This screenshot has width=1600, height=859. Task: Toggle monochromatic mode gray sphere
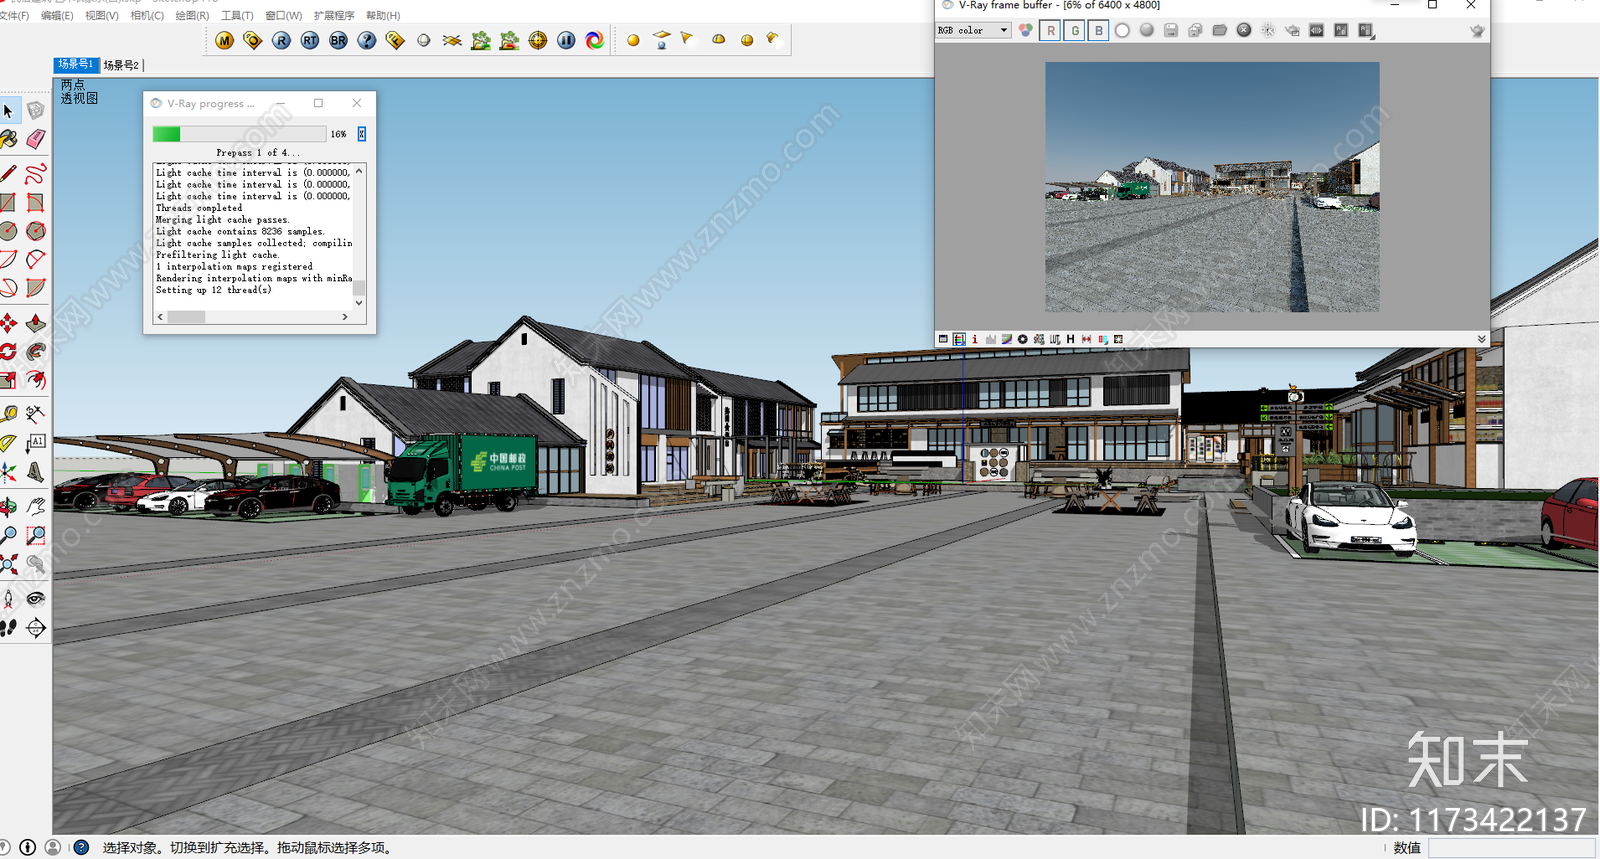click(x=1147, y=31)
